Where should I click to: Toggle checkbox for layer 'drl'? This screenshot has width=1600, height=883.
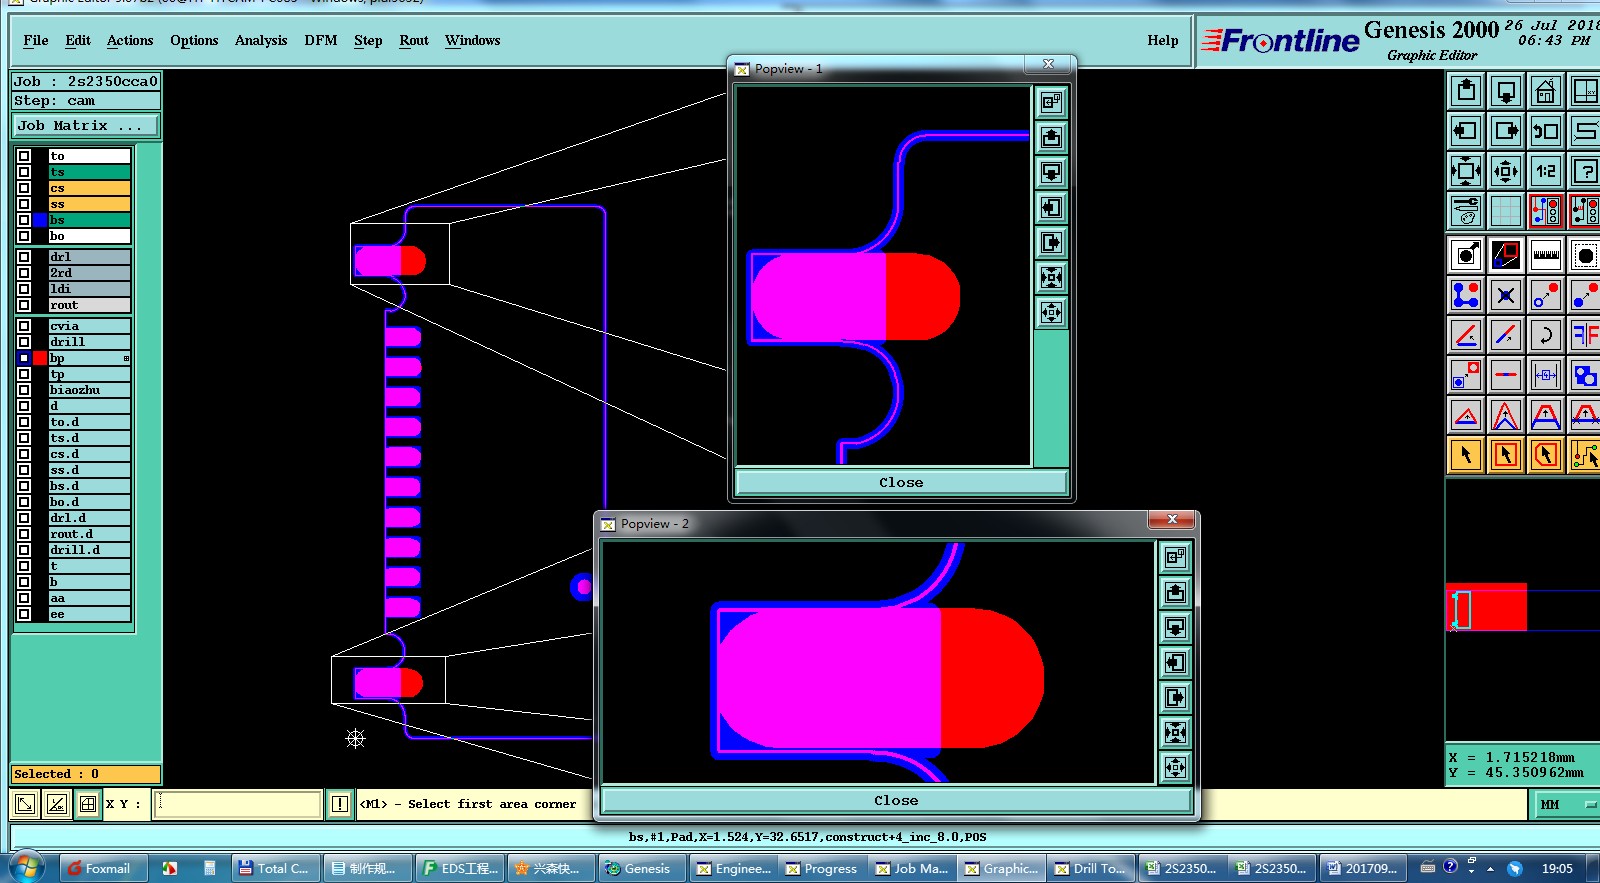24,257
